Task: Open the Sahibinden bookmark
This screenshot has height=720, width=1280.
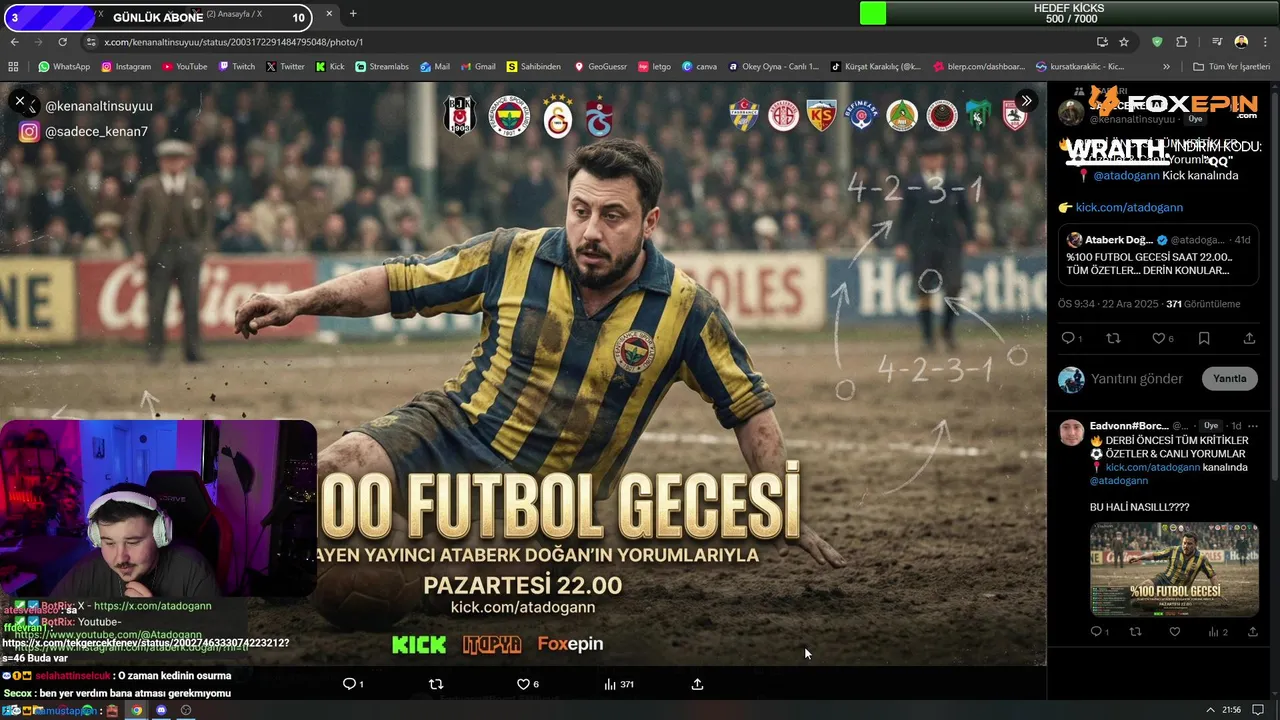Action: [534, 67]
